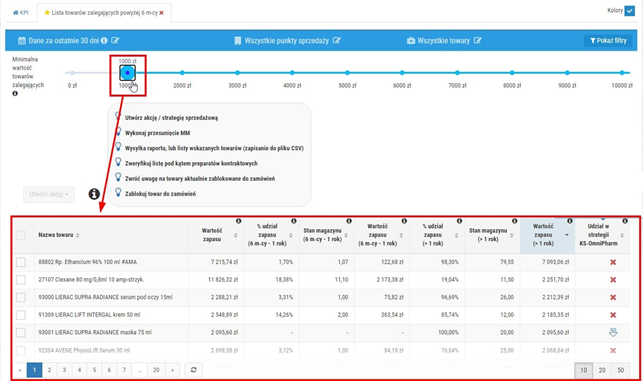Sort by Nazwa towaru column
643x381 pixels.
78,235
